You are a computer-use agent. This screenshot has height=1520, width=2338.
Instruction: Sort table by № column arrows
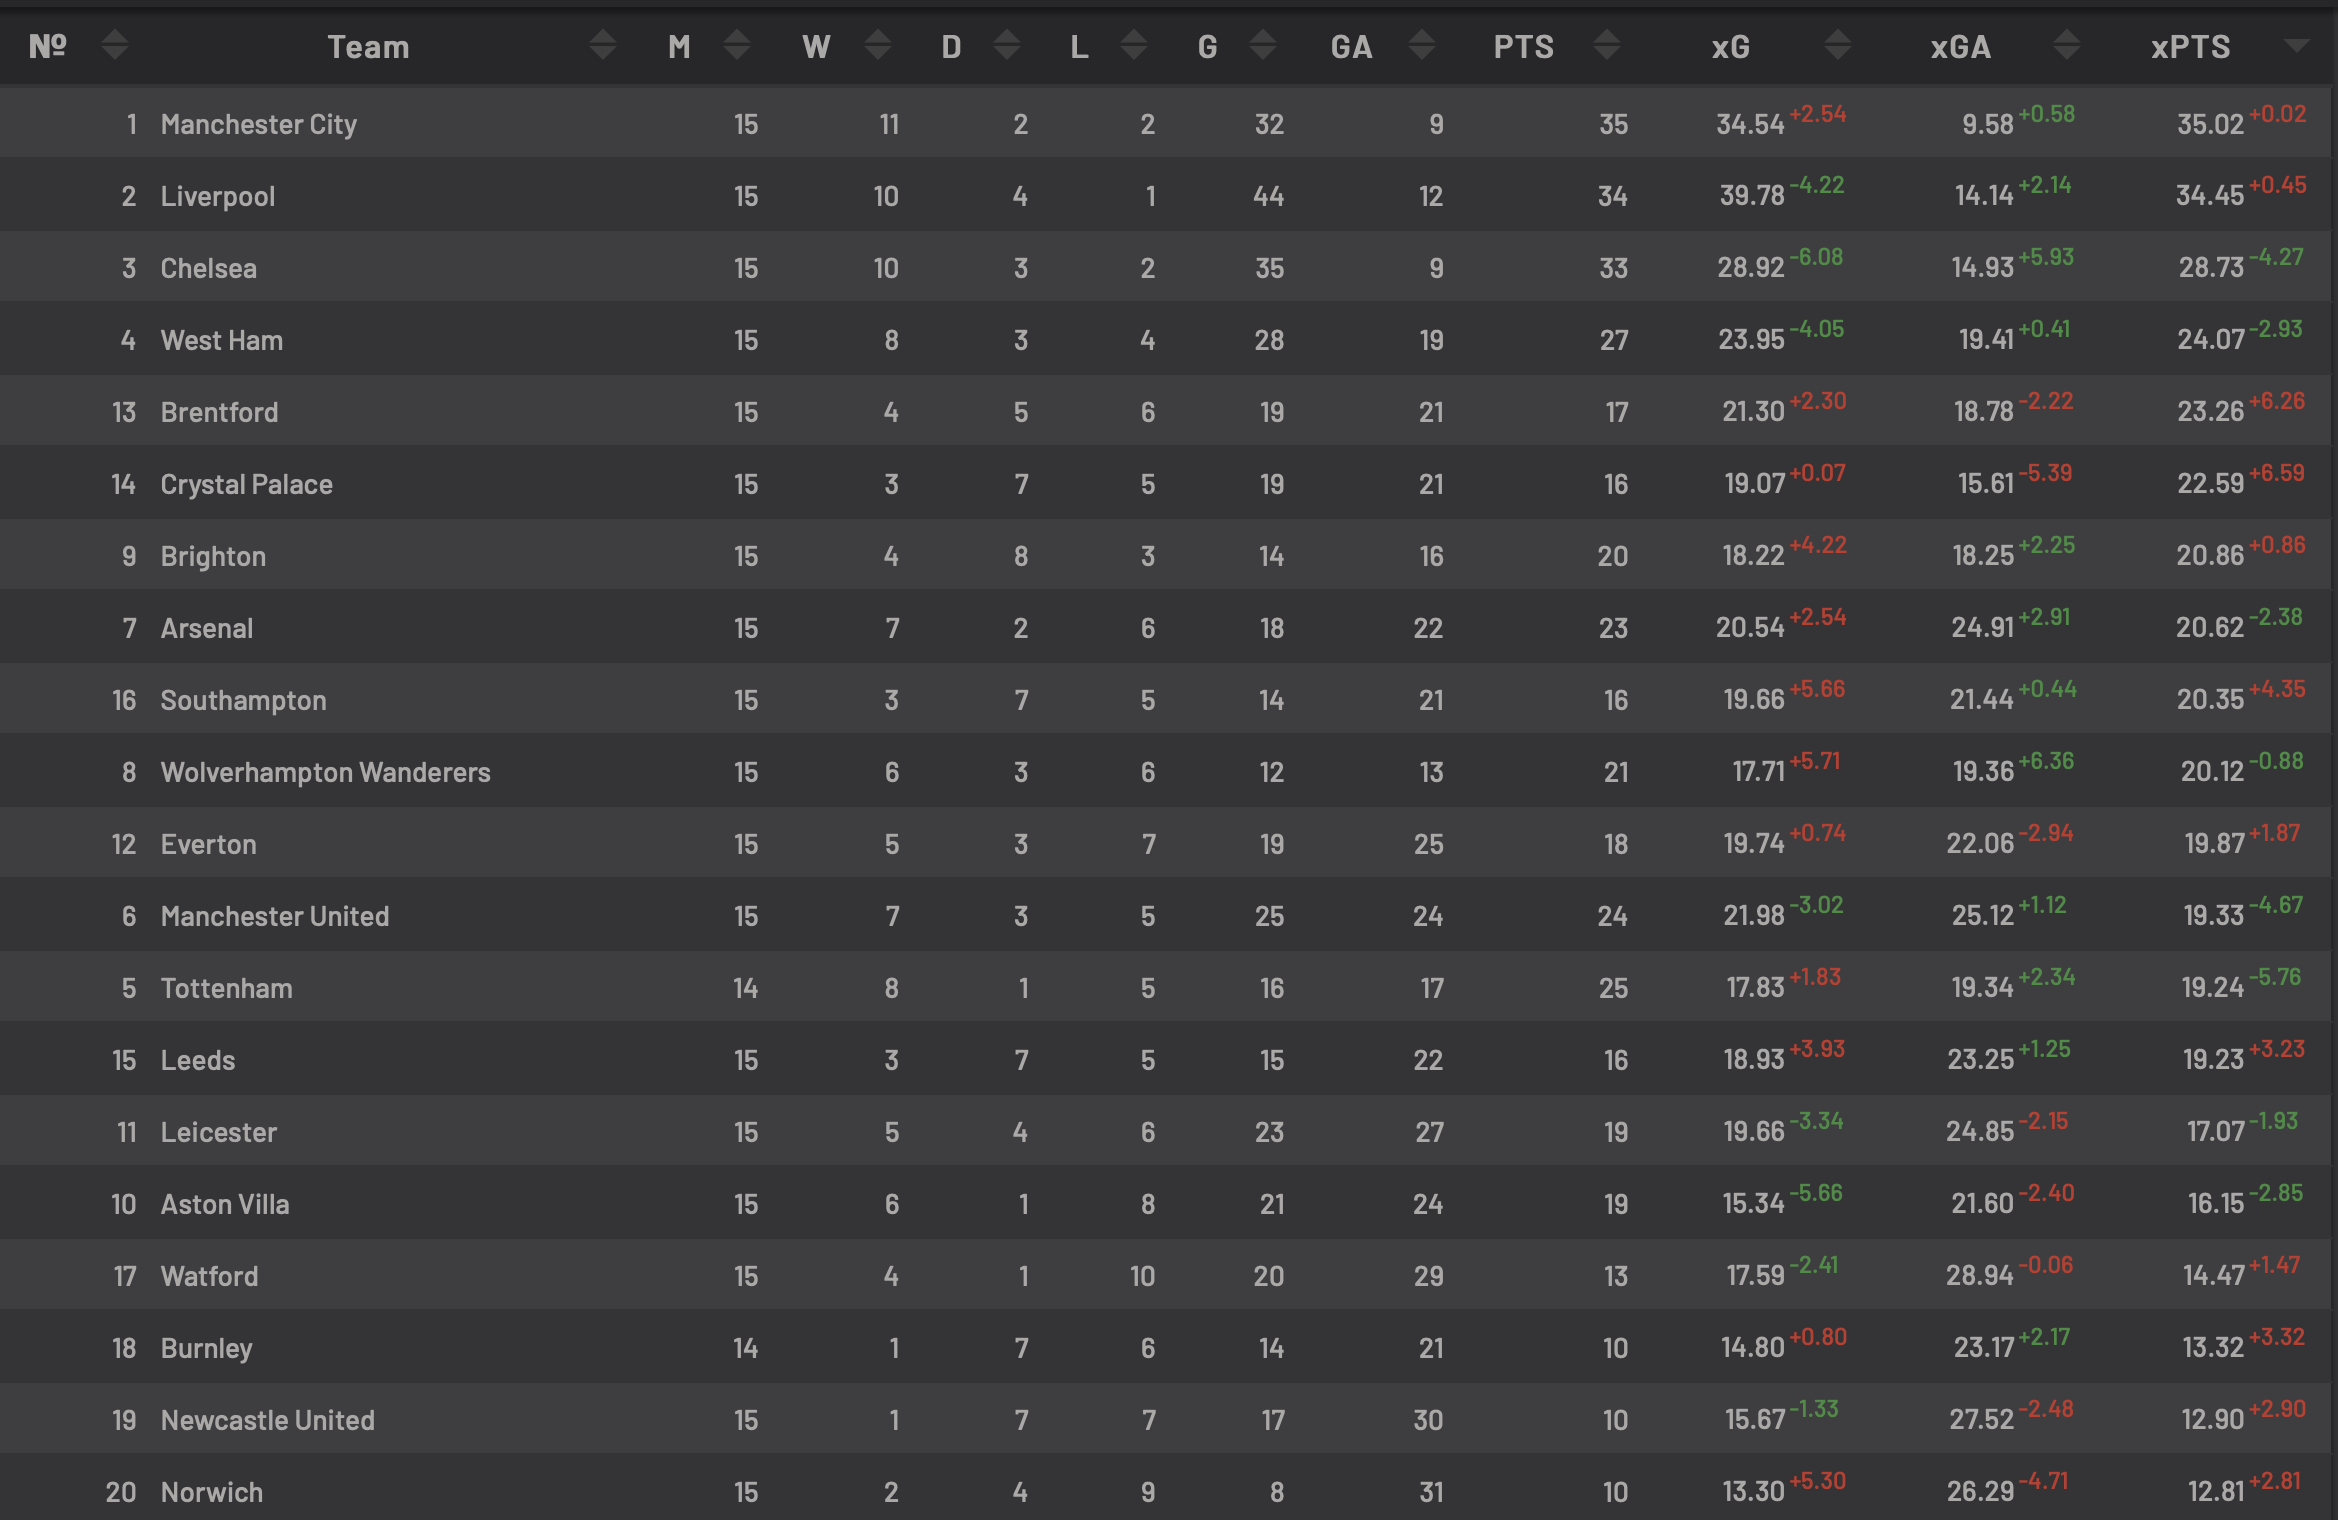point(115,45)
